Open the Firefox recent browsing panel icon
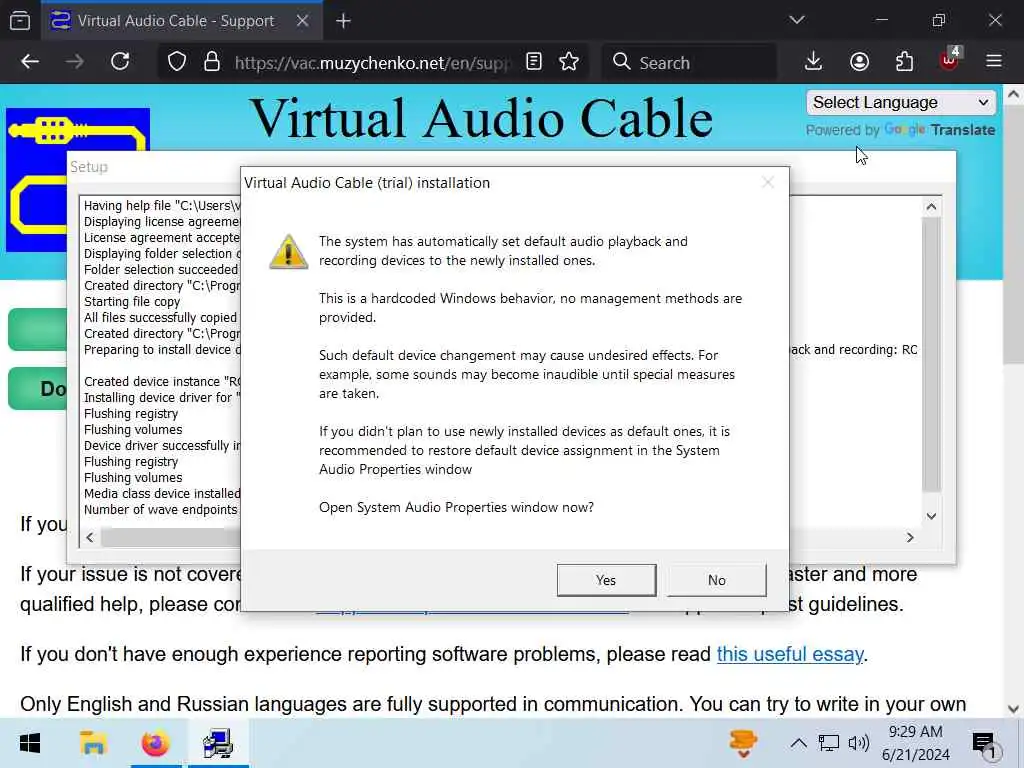1024x768 pixels. point(20,21)
